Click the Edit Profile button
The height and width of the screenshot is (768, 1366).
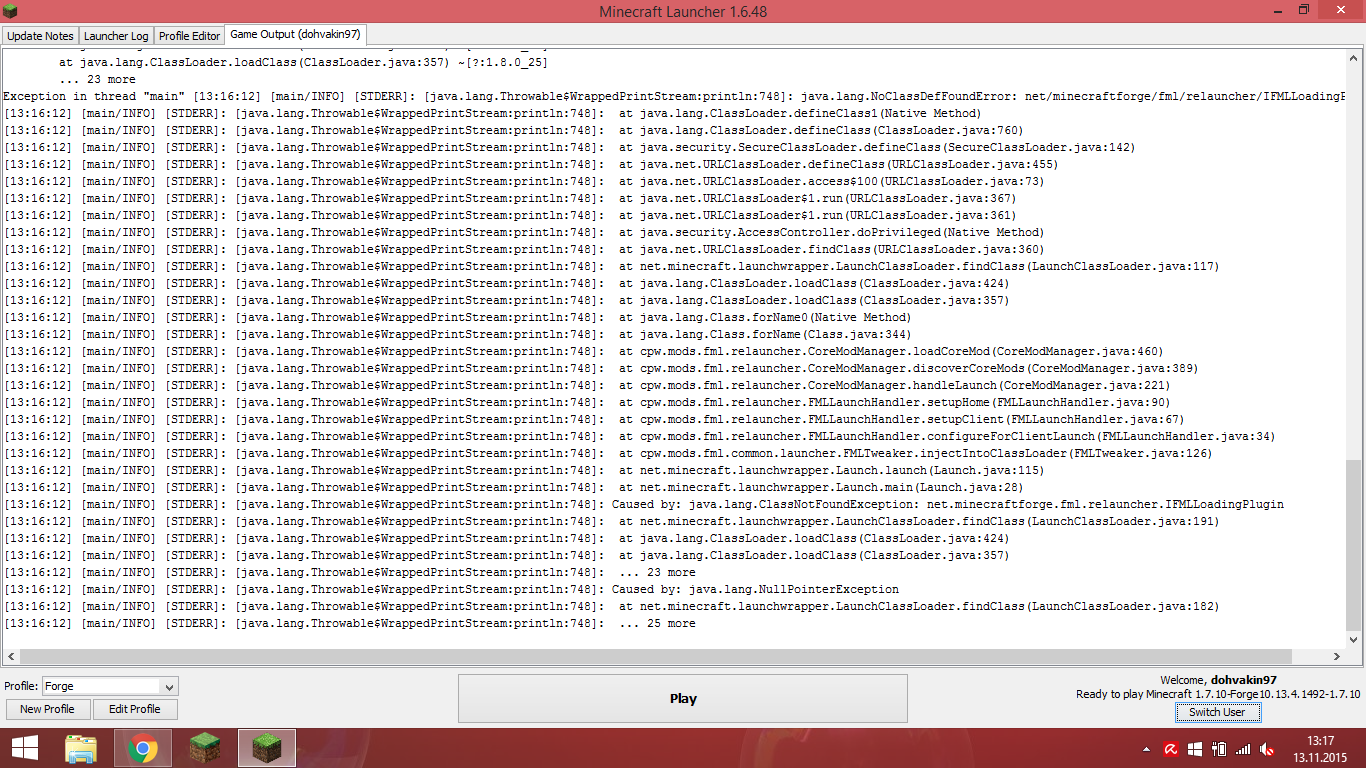(135, 709)
